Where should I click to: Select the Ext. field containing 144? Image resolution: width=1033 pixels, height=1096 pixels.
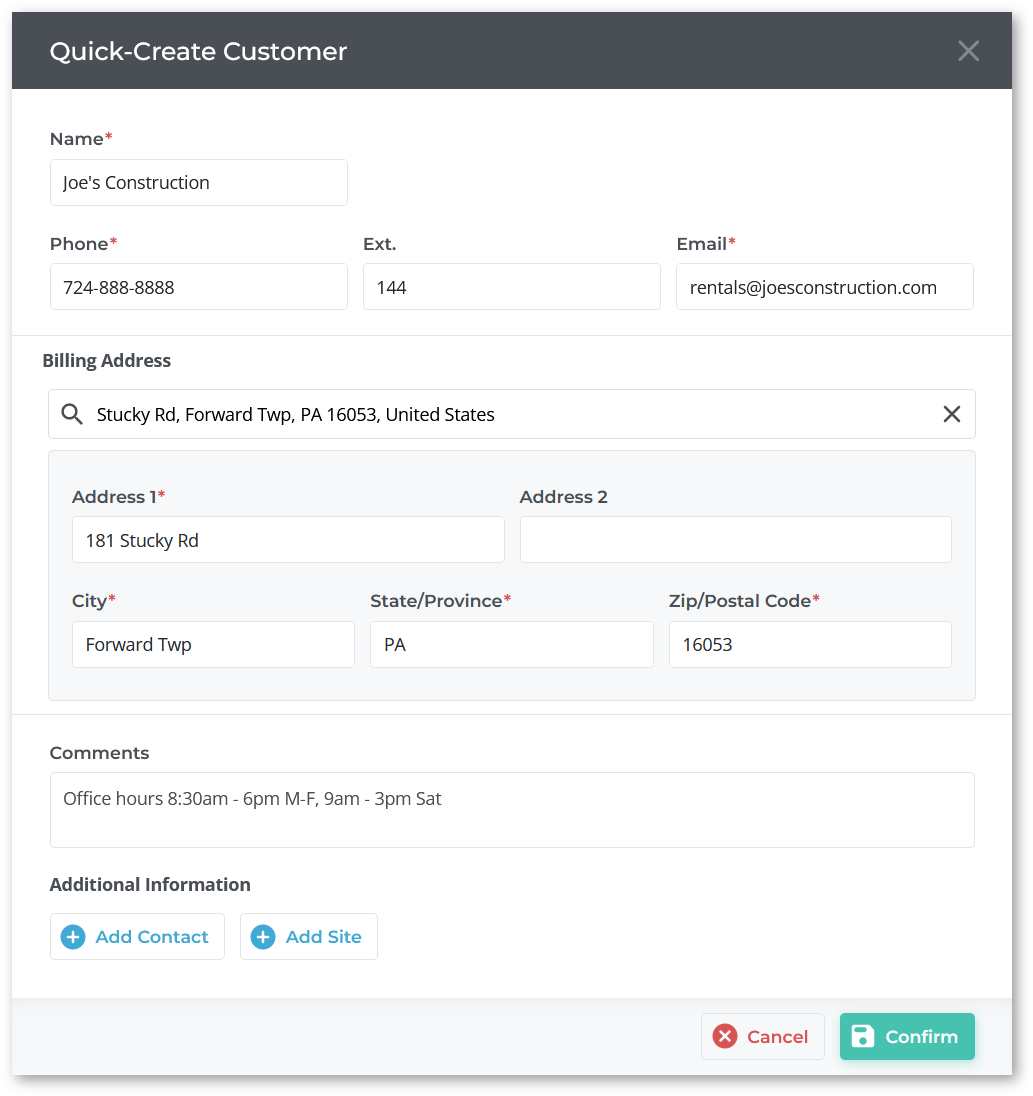pos(512,287)
